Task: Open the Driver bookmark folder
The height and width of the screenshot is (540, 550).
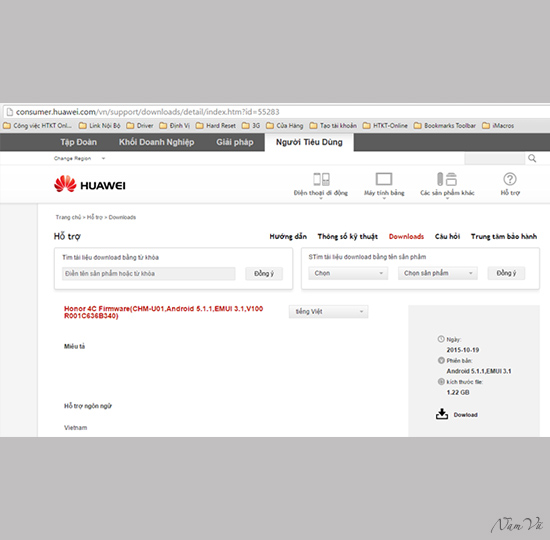Action: 140,125
